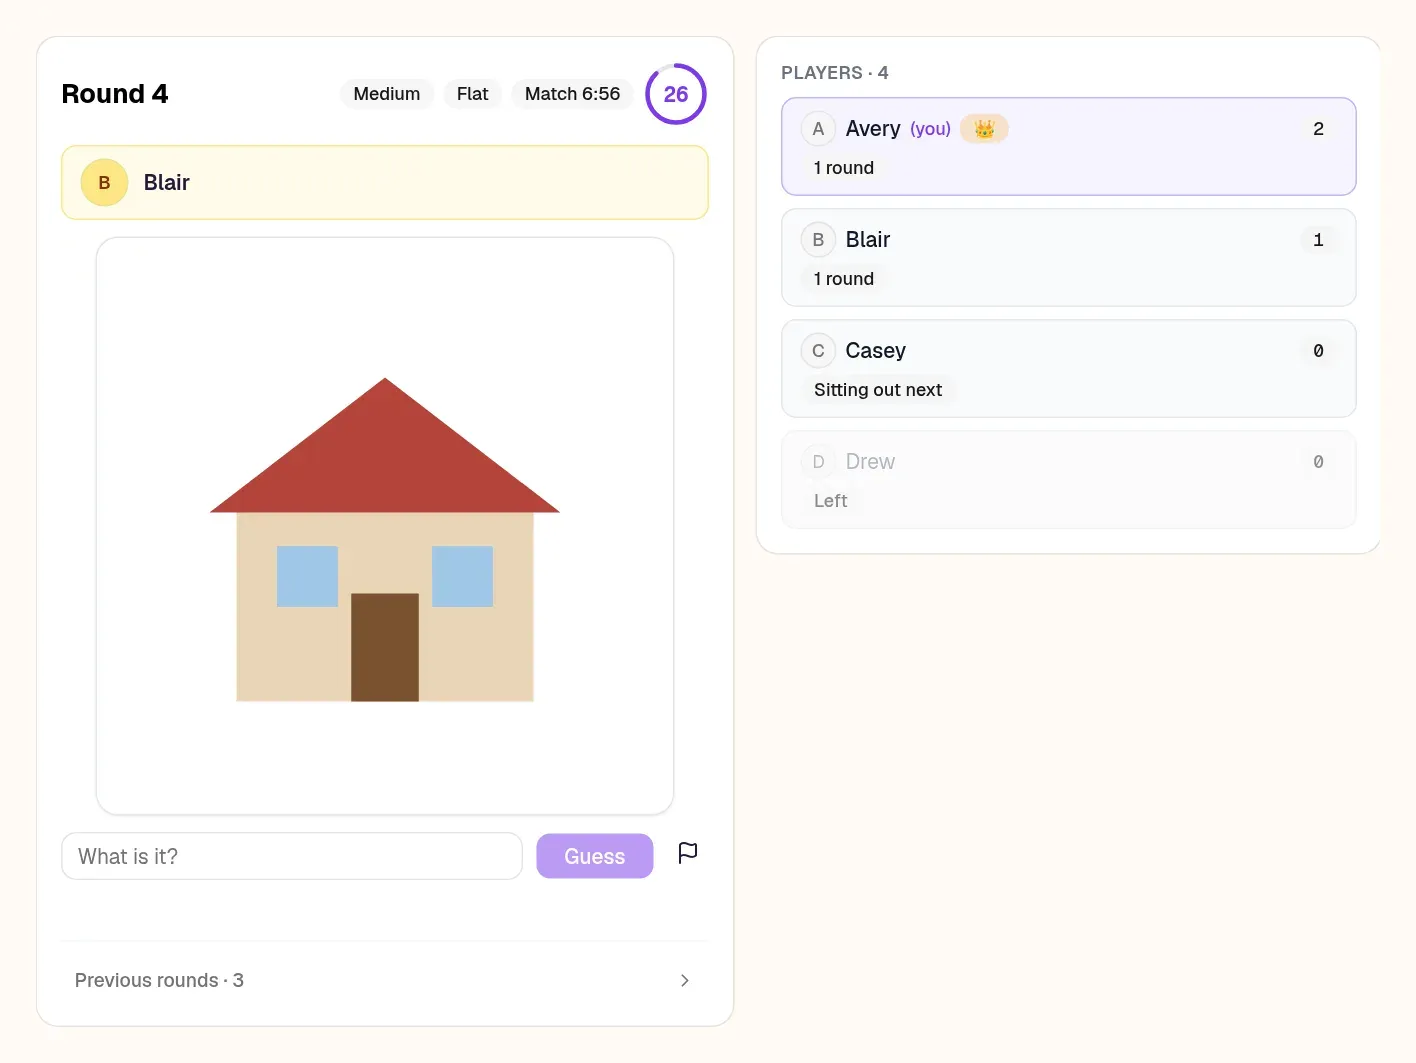This screenshot has width=1416, height=1063.
Task: Click the Match 6:56 timer chip
Action: [572, 94]
